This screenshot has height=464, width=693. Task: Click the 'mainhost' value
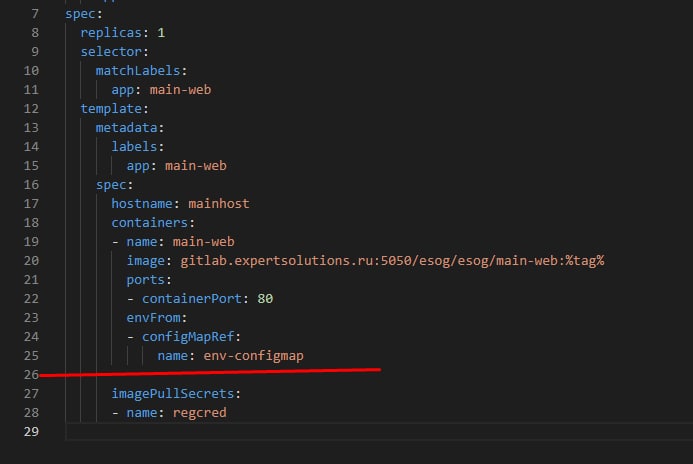pos(219,204)
